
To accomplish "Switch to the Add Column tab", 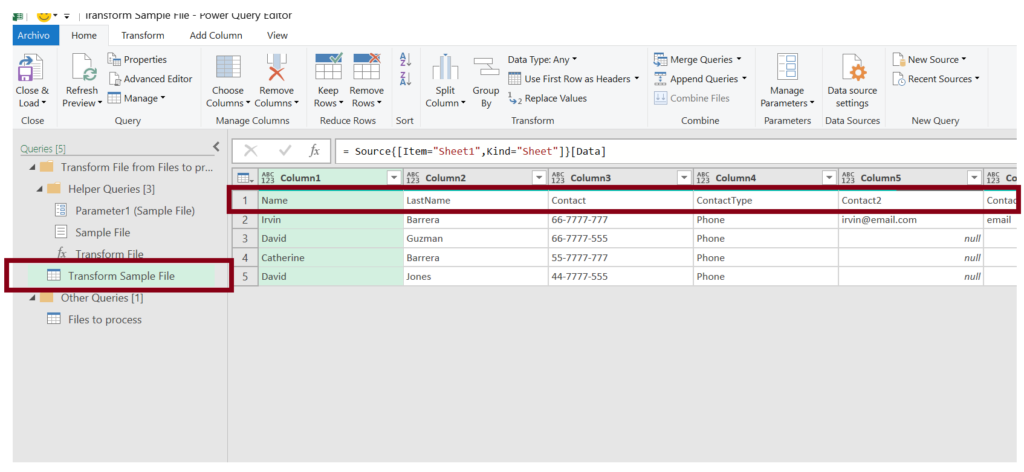I will [216, 35].
